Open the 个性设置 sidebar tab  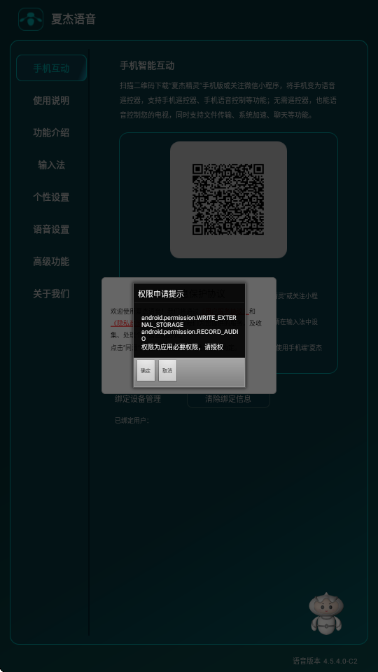click(51, 197)
